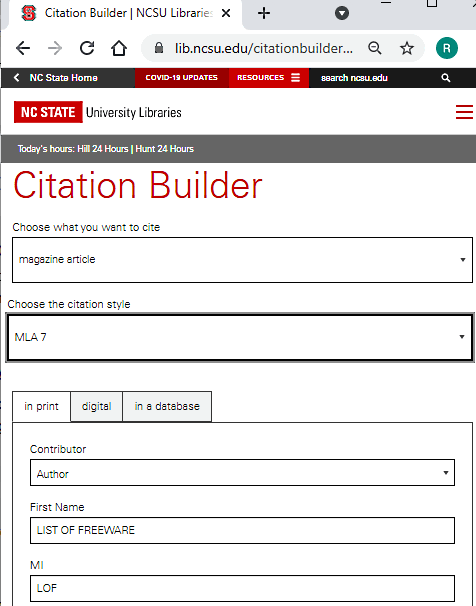Click the NC STATE red logo
This screenshot has width=476, height=606.
click(48, 112)
